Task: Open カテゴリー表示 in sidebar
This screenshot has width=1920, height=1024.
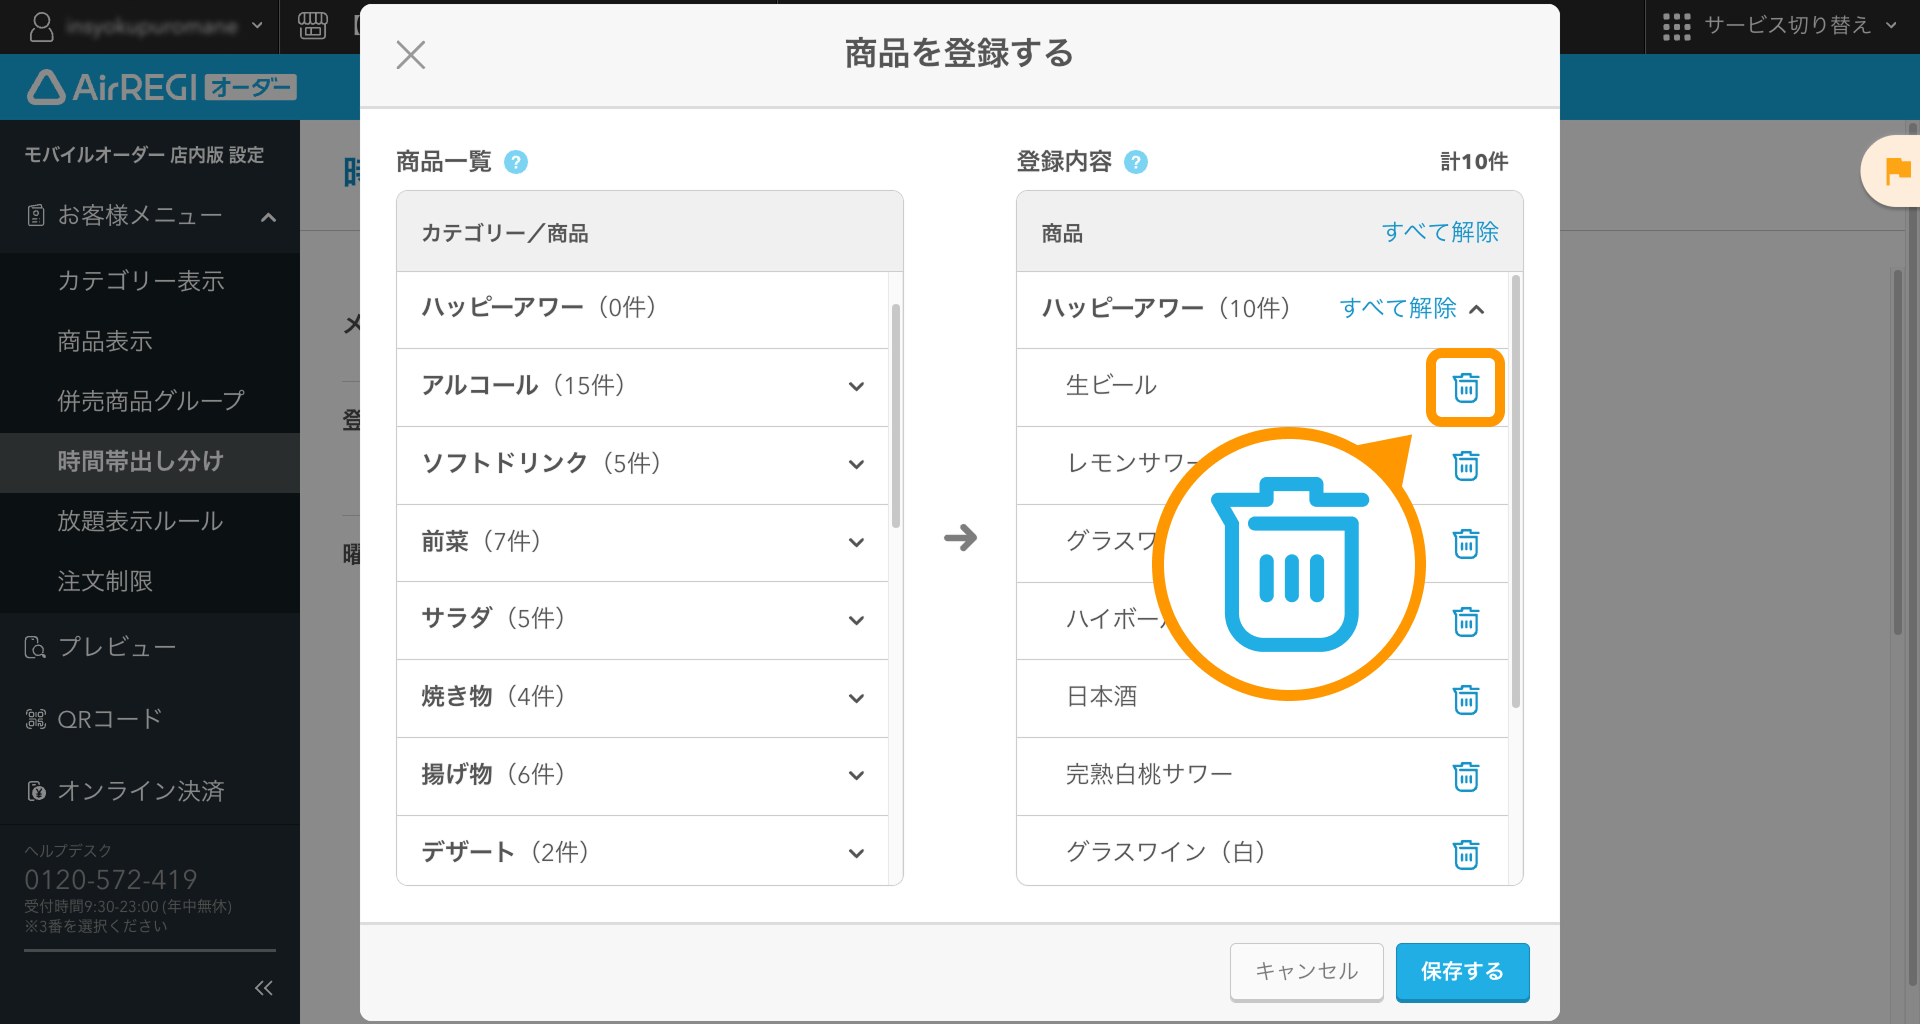Action: click(141, 281)
